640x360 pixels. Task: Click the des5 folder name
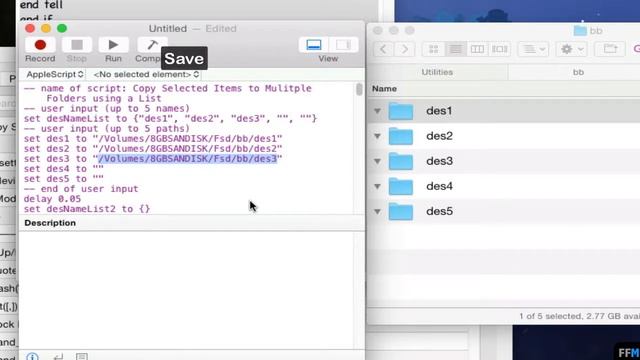click(x=439, y=211)
